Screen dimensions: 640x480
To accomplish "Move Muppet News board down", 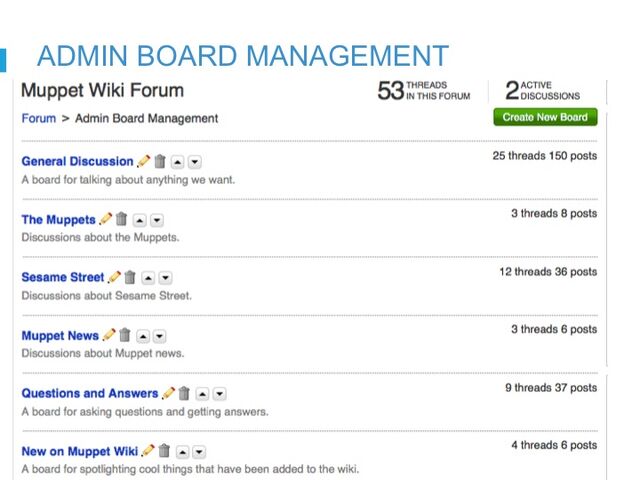I will click(x=160, y=336).
